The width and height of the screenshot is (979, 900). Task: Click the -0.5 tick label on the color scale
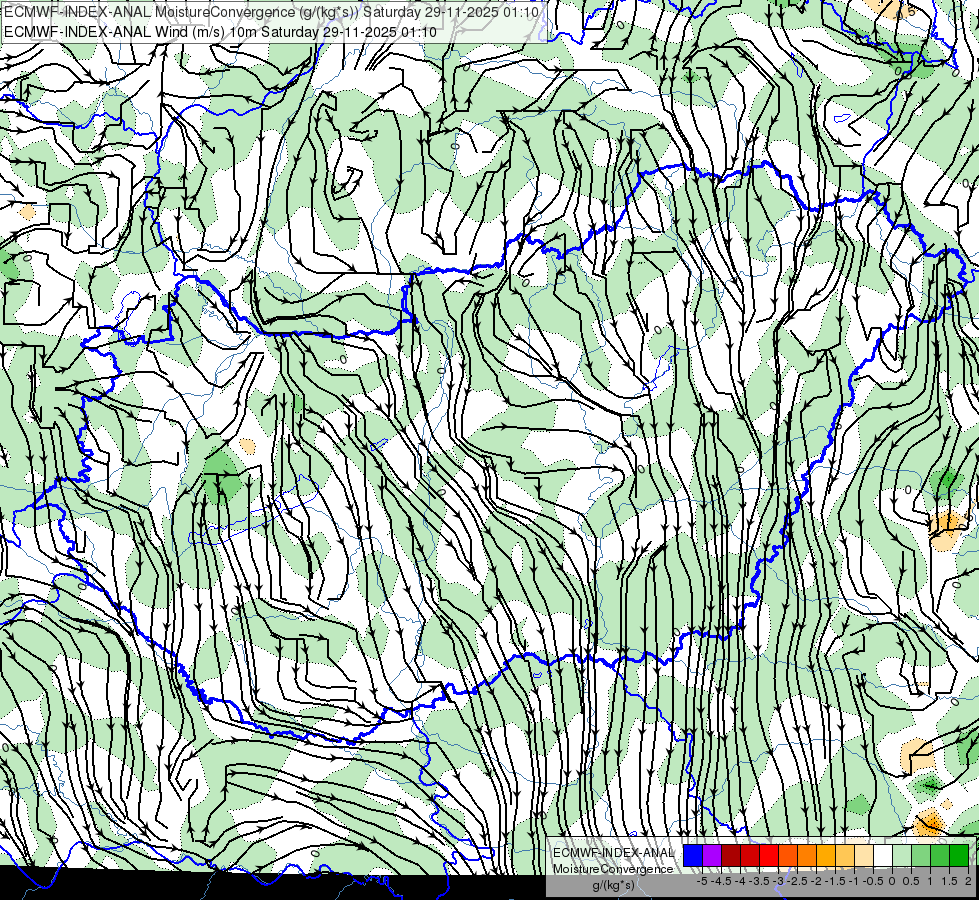[x=873, y=881]
